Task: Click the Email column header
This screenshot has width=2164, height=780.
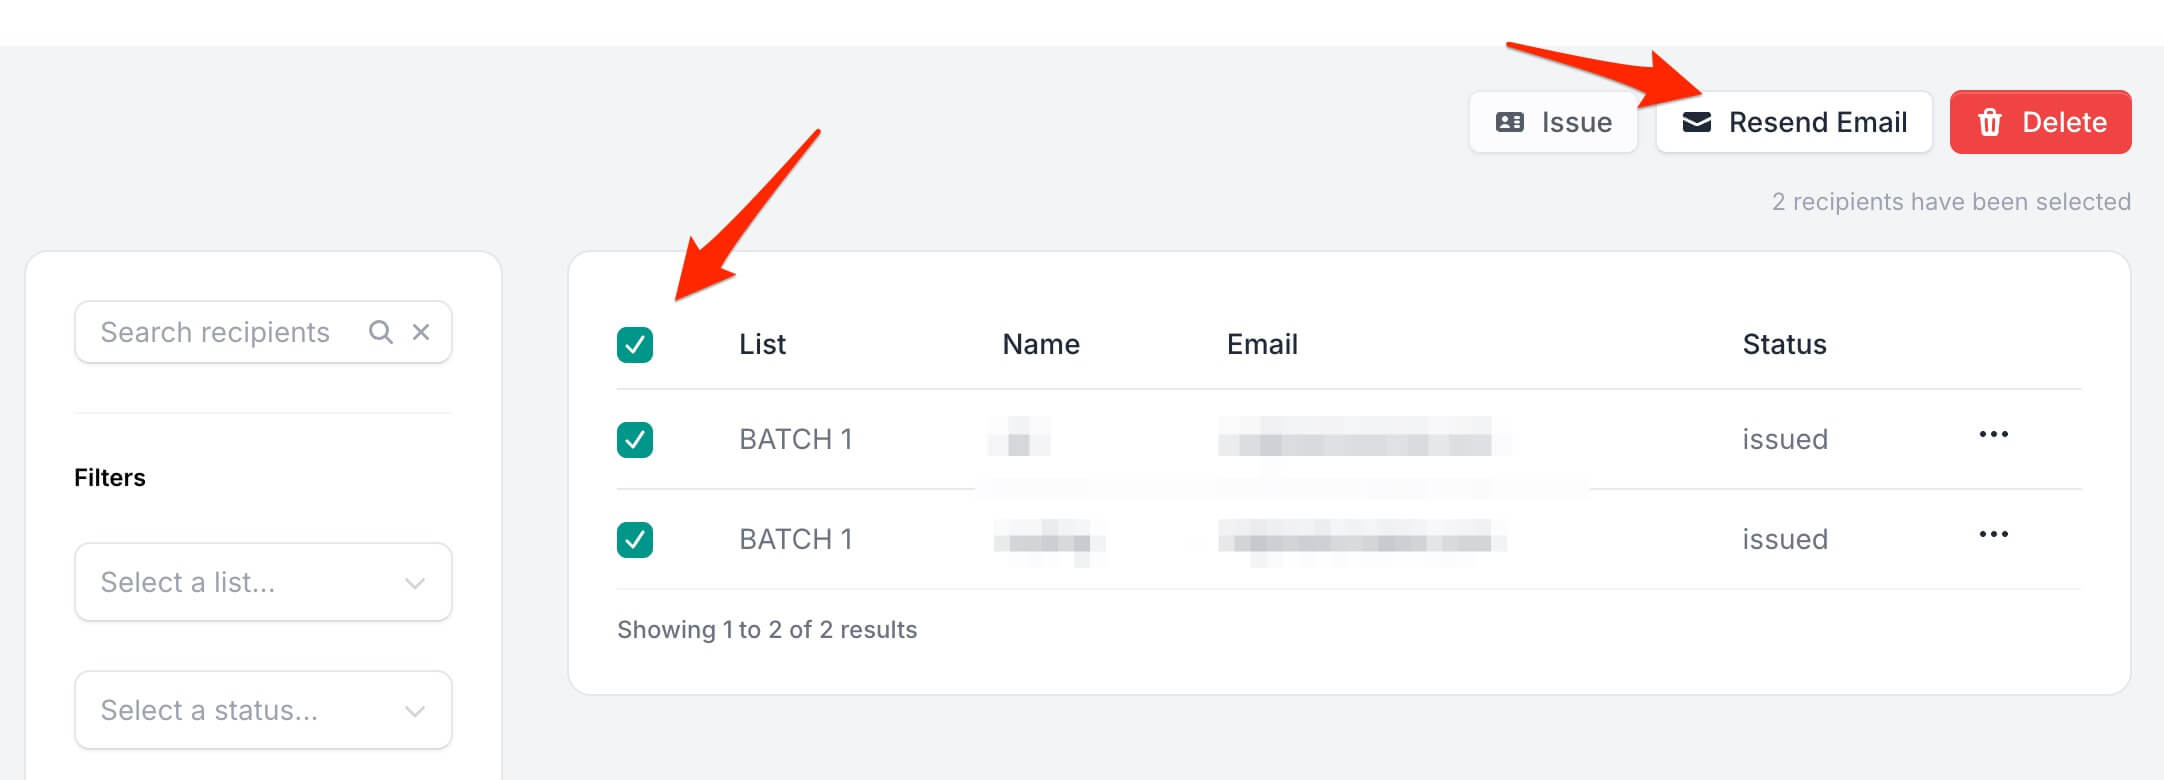Action: click(1262, 344)
